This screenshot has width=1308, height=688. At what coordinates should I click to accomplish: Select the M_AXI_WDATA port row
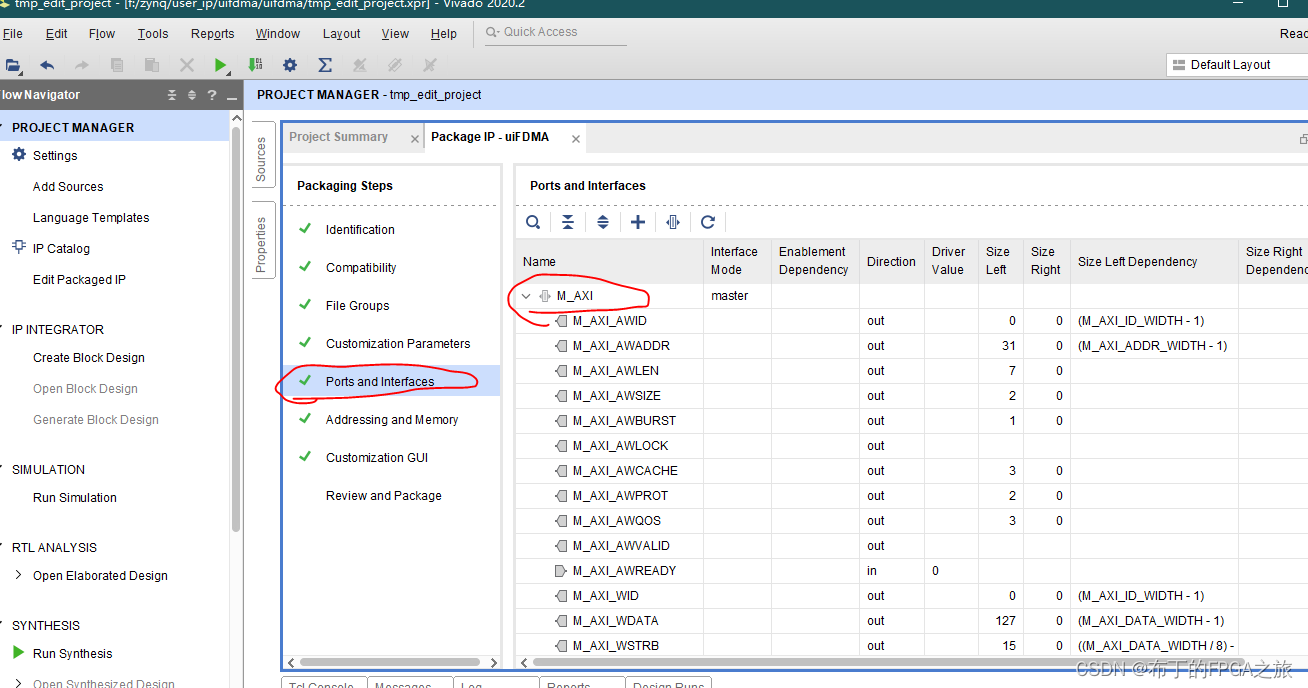[x=911, y=621]
